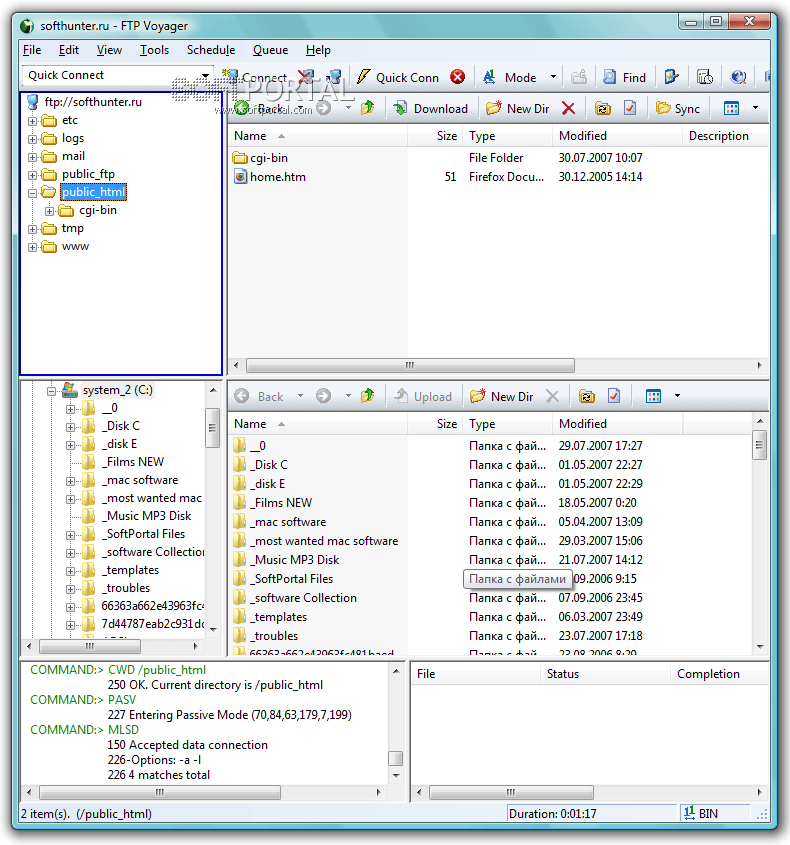This screenshot has width=790, height=845.
Task: Click the red-checkmark document icon in remote toolbar
Action: pyautogui.click(x=630, y=108)
